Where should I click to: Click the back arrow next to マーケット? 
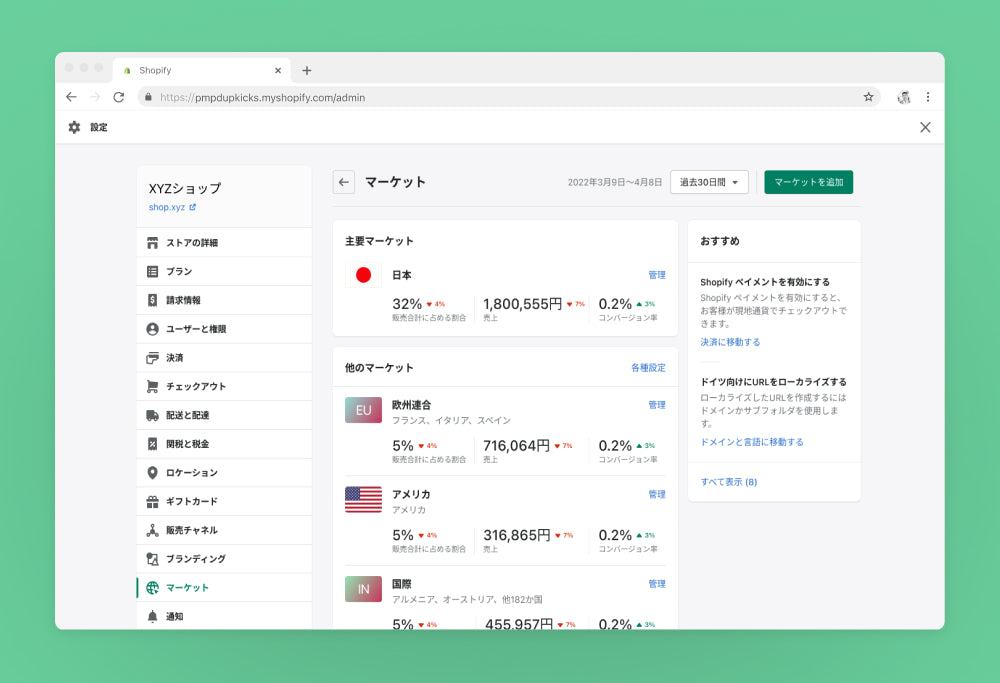pos(344,182)
